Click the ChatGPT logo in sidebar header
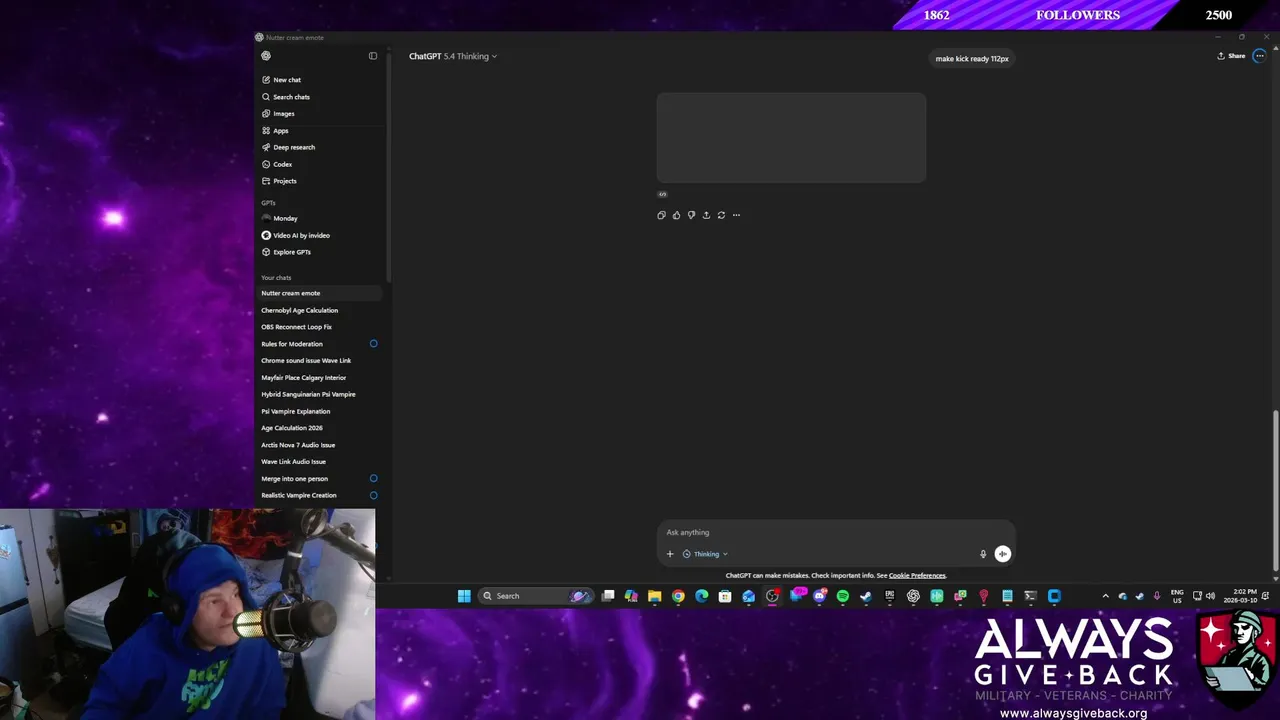The height and width of the screenshot is (720, 1280). click(265, 56)
